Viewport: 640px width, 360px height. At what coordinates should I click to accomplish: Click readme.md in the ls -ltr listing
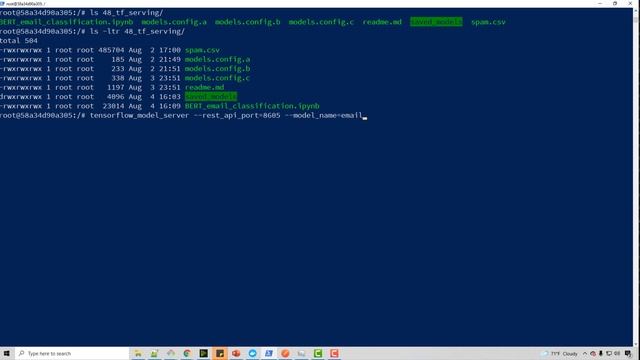click(204, 87)
